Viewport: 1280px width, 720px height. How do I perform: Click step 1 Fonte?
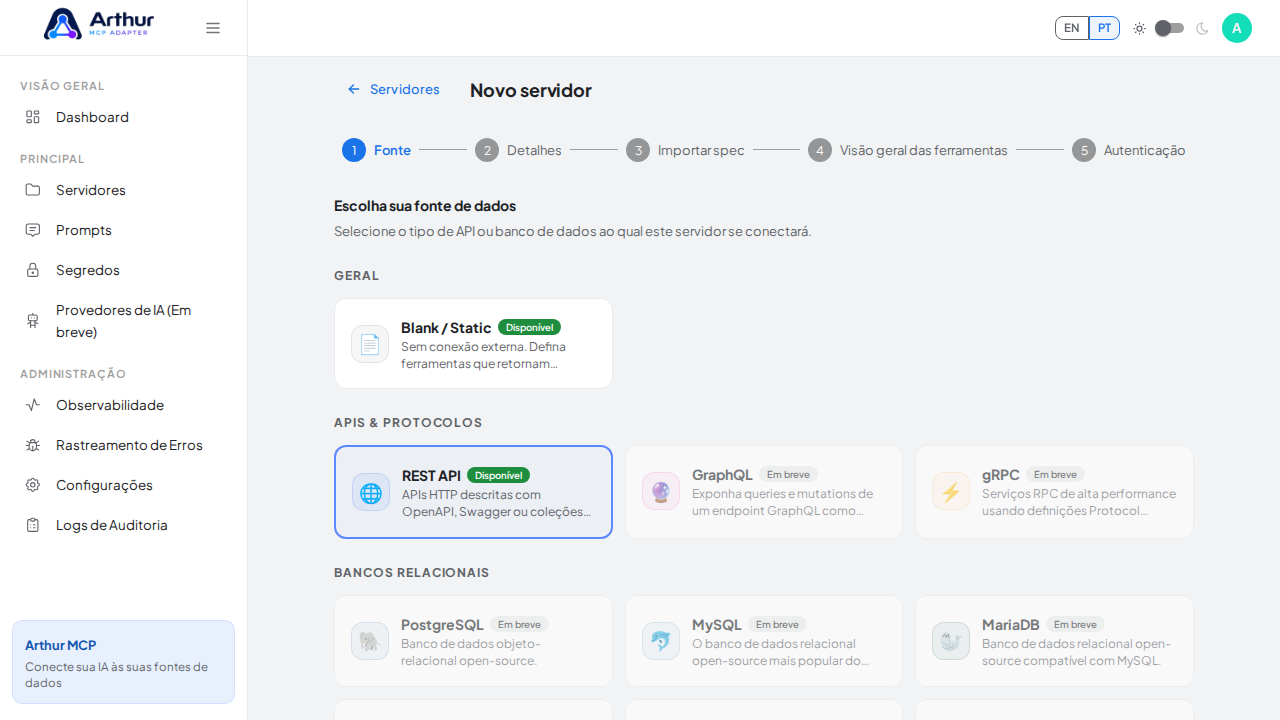click(x=376, y=150)
